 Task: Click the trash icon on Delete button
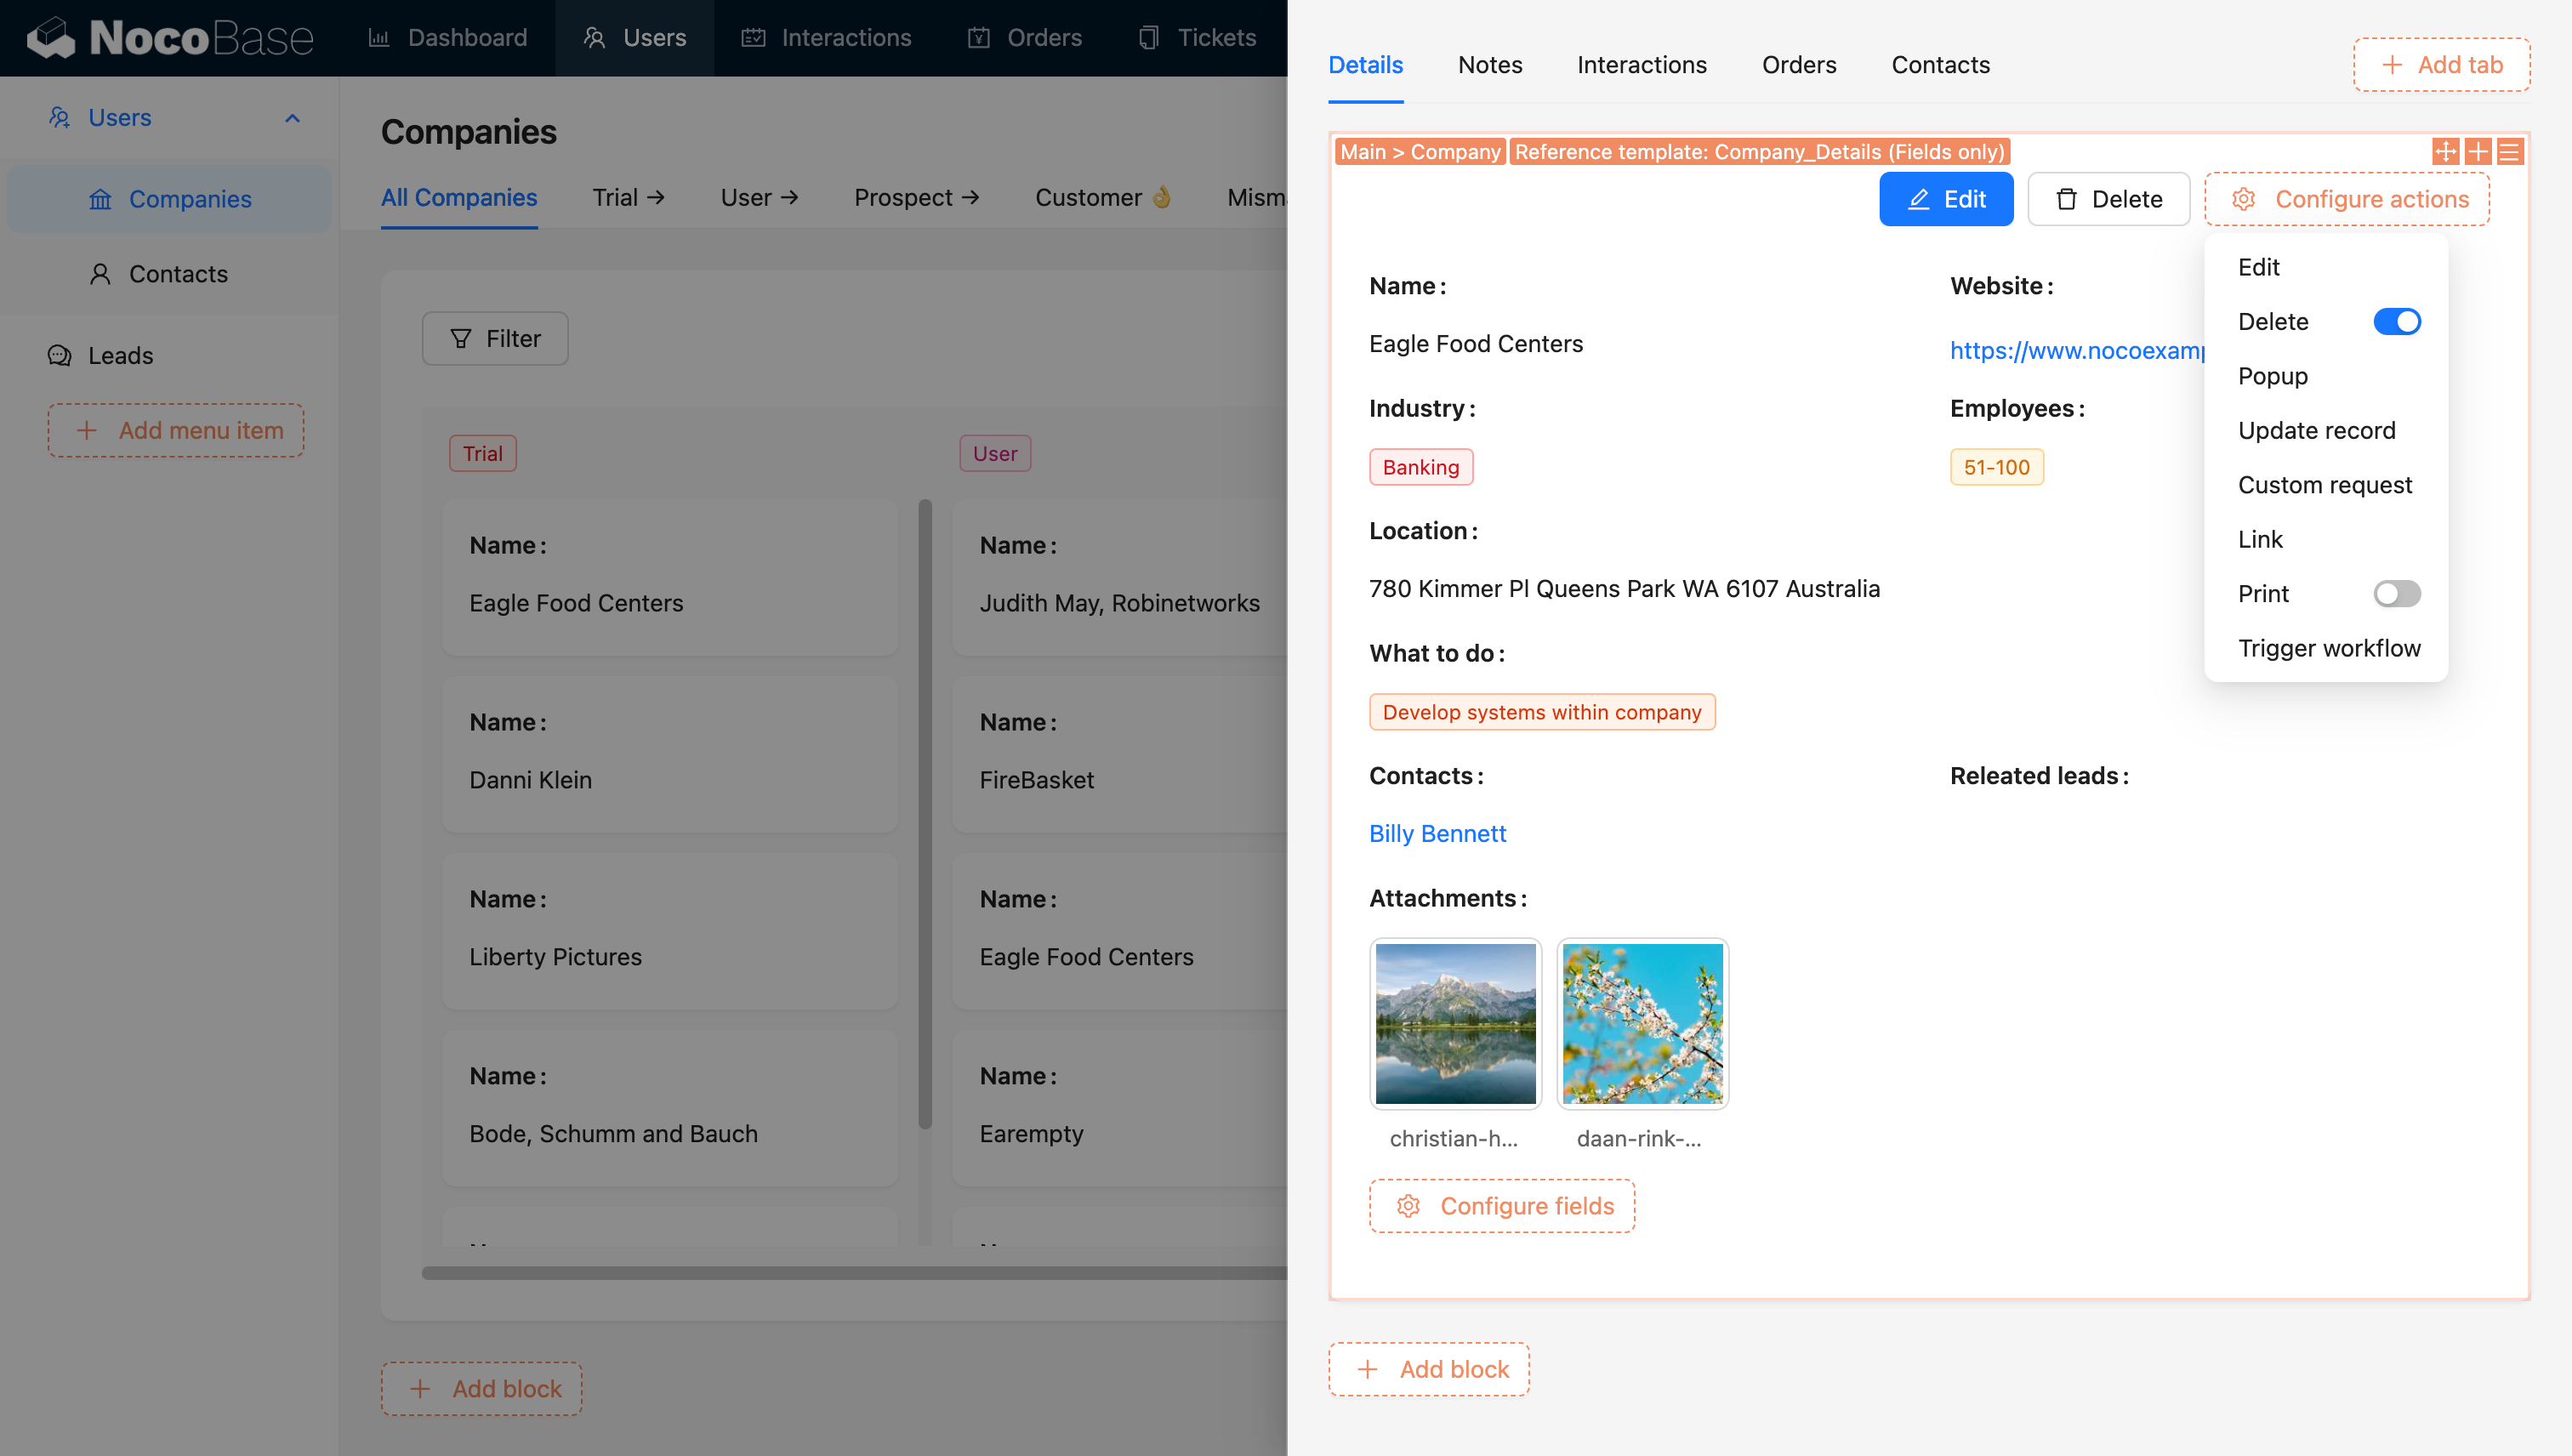(2066, 199)
